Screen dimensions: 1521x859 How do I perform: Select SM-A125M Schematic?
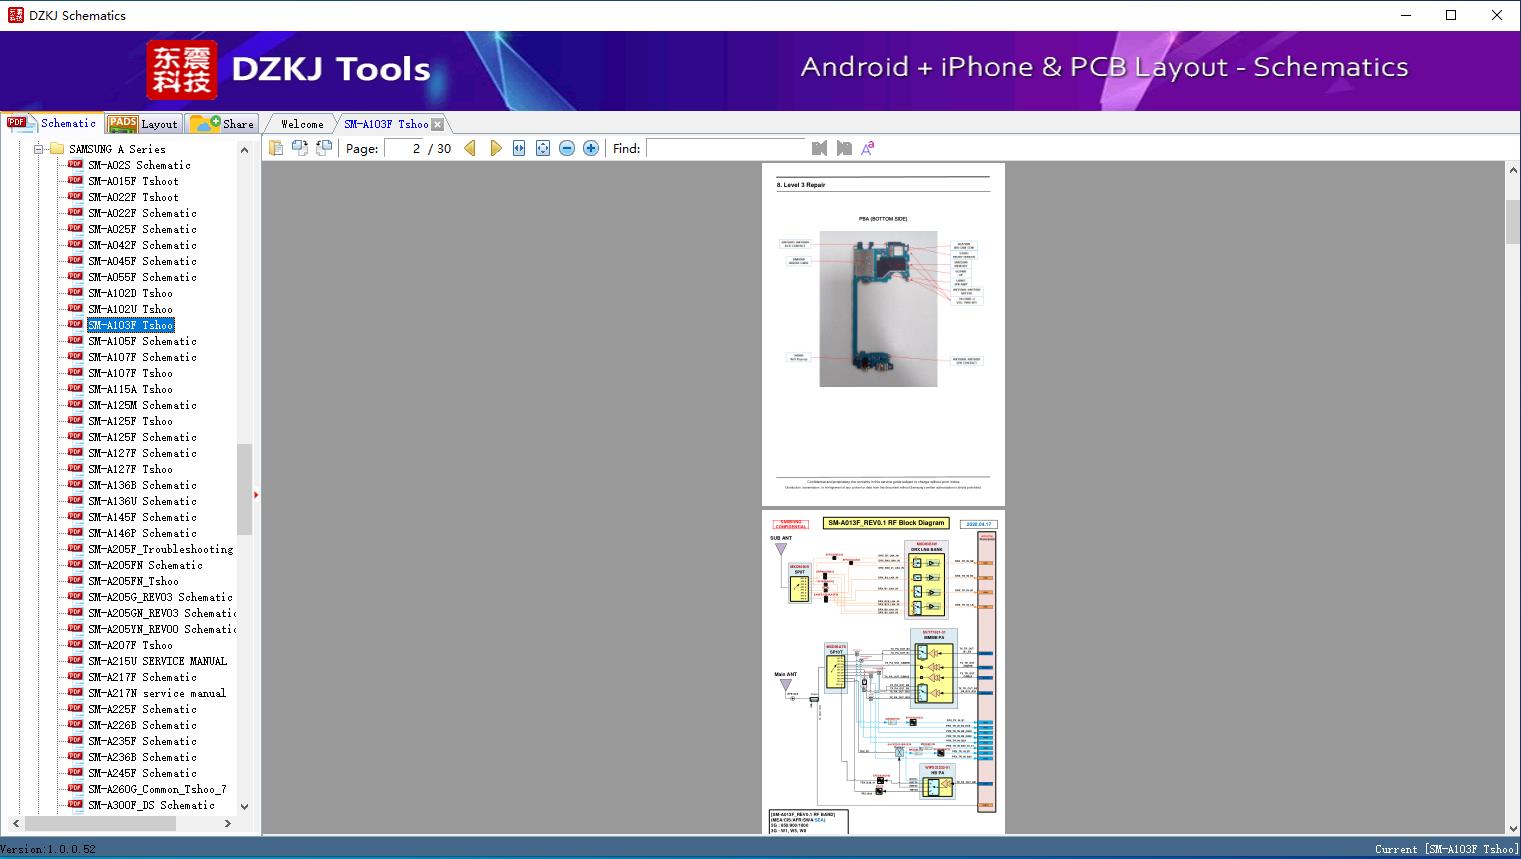(x=142, y=405)
